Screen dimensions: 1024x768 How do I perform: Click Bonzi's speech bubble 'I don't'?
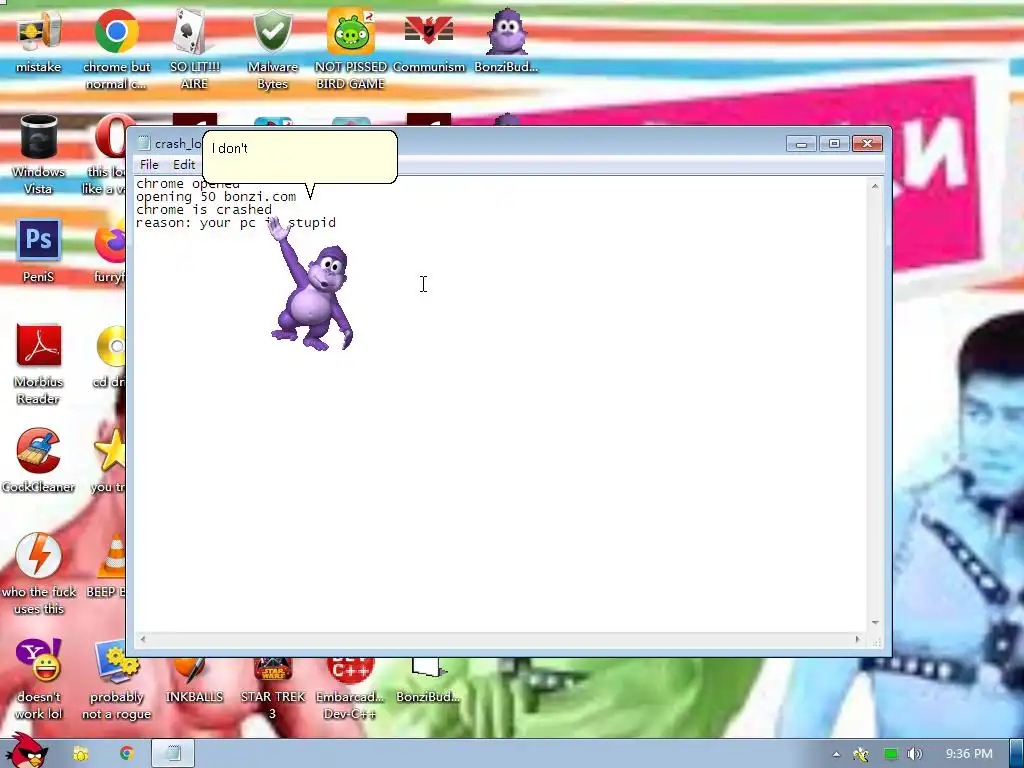tap(300, 157)
